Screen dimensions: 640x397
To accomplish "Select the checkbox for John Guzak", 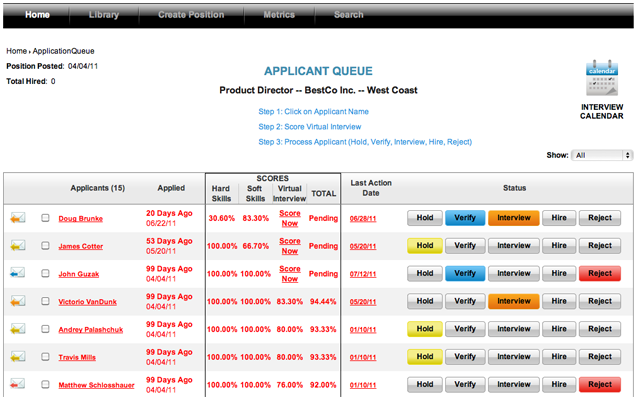I will pos(45,273).
